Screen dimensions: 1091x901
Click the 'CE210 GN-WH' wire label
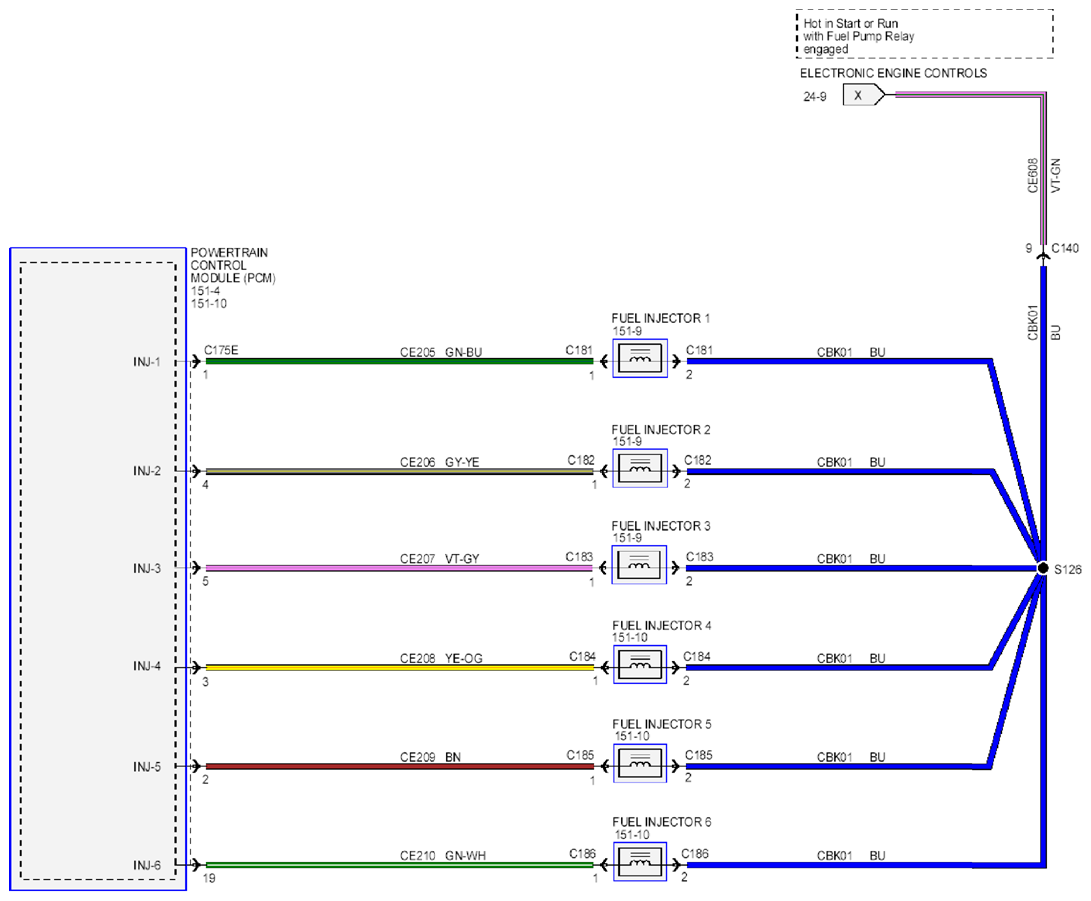pyautogui.click(x=443, y=856)
